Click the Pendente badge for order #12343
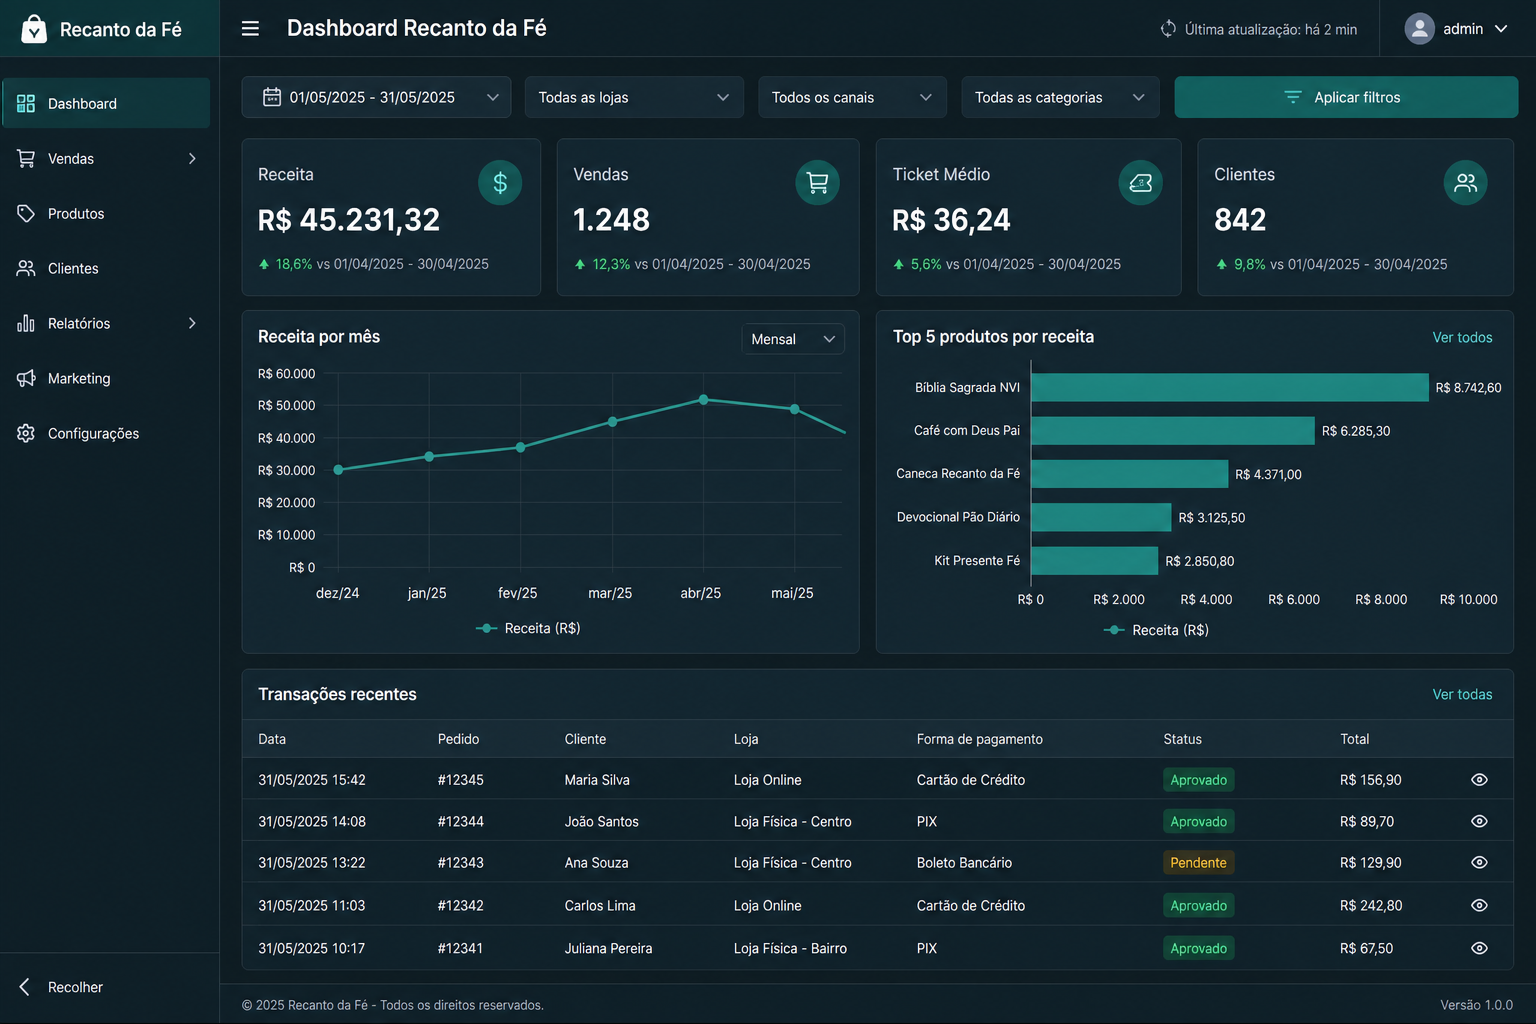Screen dimensions: 1536x1024 [1198, 862]
